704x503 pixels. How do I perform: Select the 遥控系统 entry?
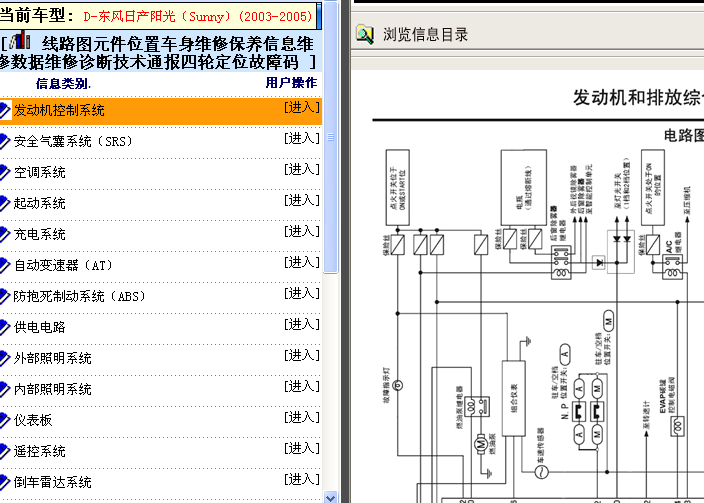click(x=40, y=451)
